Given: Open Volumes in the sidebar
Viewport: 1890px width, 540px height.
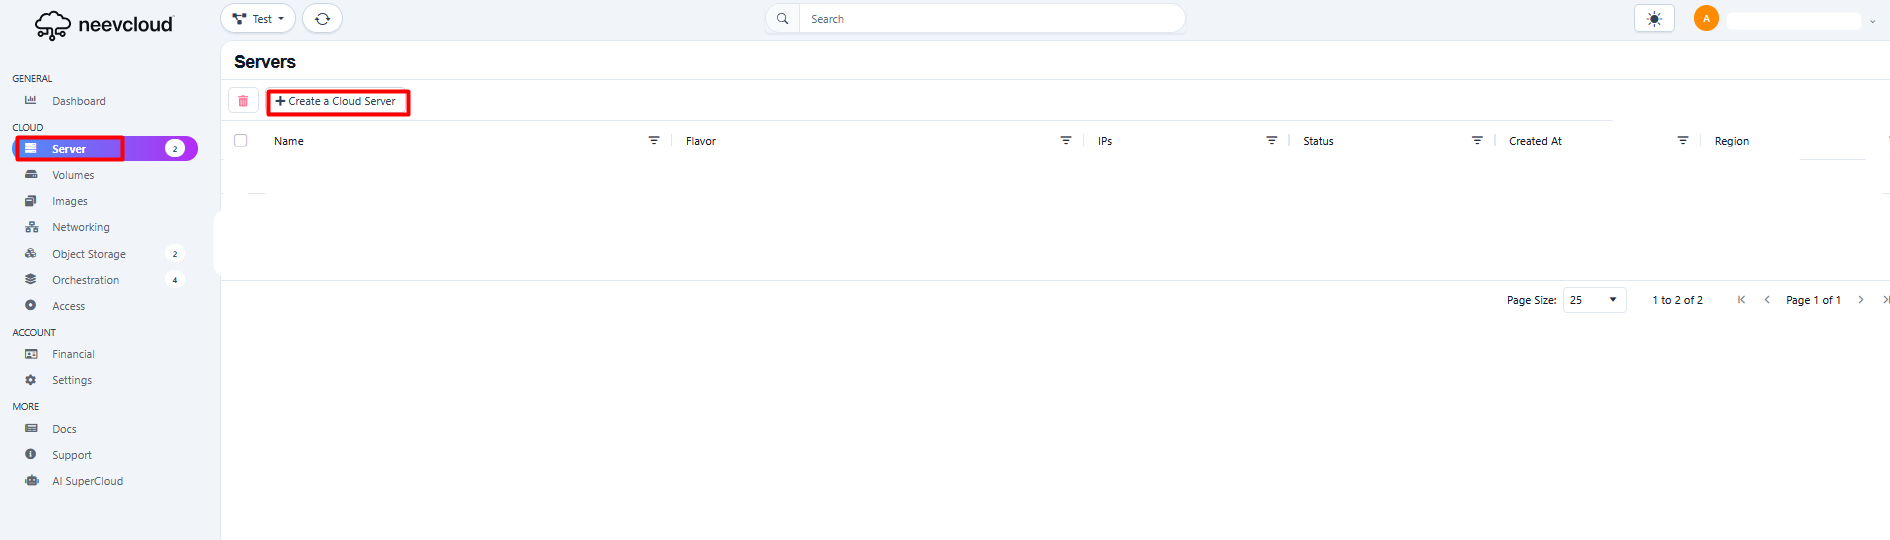Looking at the screenshot, I should click(73, 175).
